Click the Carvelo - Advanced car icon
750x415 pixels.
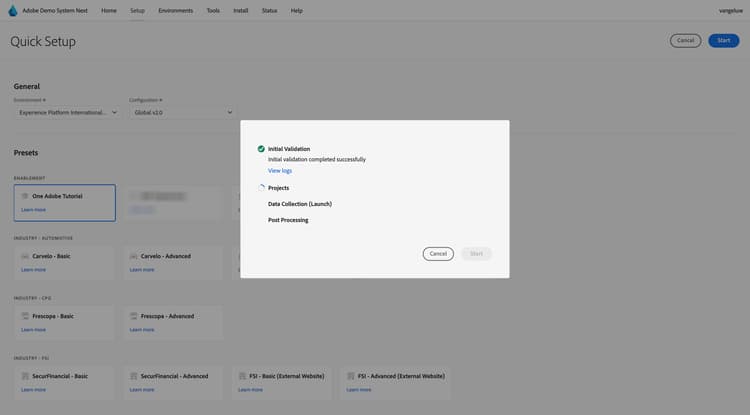133,256
